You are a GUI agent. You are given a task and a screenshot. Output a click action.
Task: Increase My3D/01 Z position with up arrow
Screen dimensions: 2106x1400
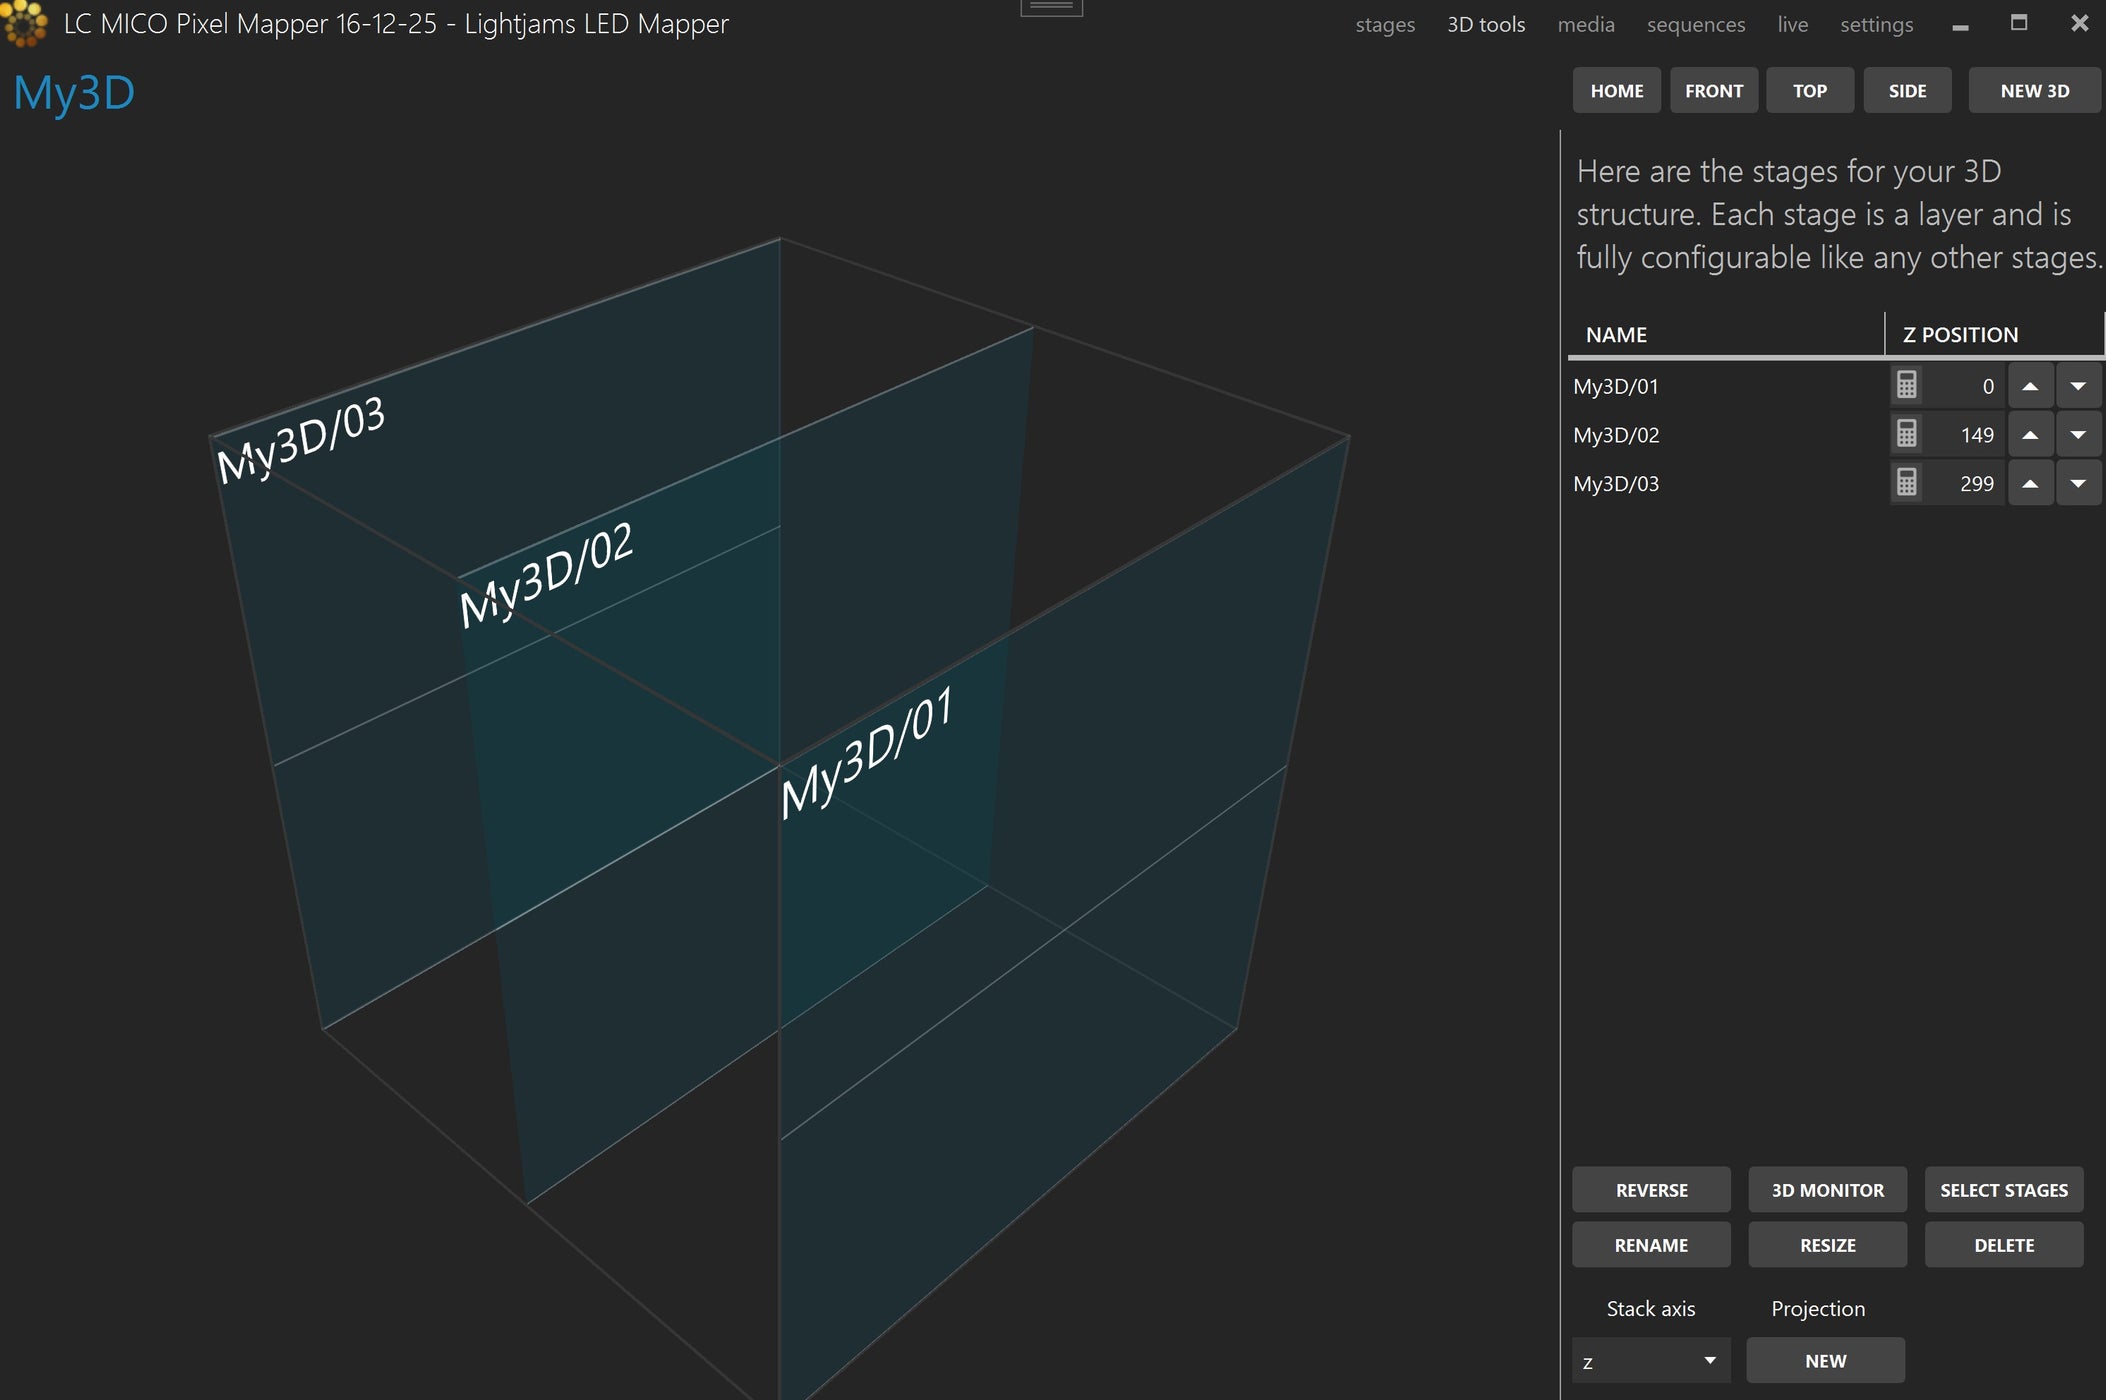pos(2030,386)
